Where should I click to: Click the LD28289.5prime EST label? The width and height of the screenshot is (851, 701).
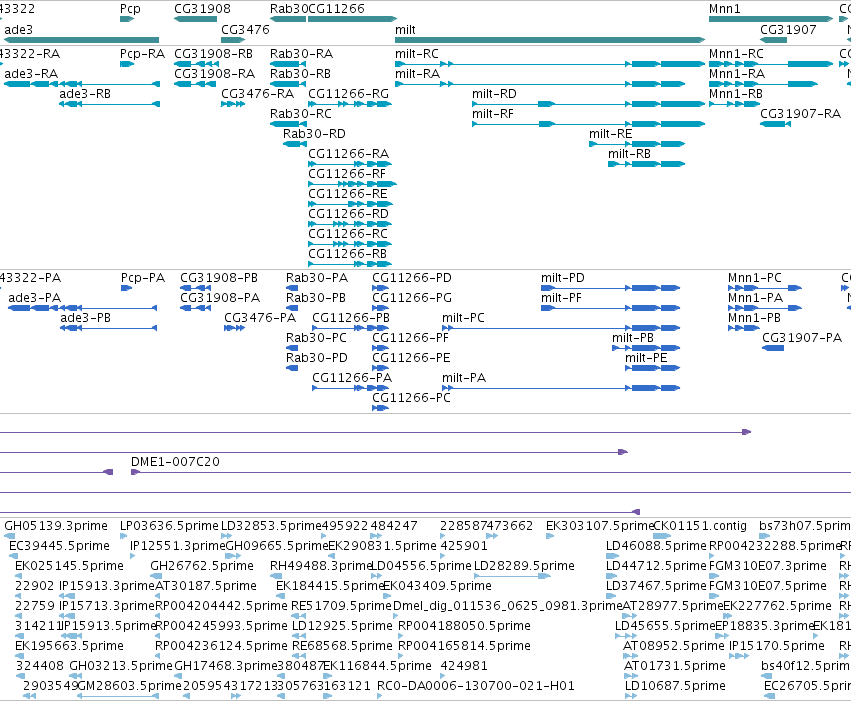coord(524,566)
